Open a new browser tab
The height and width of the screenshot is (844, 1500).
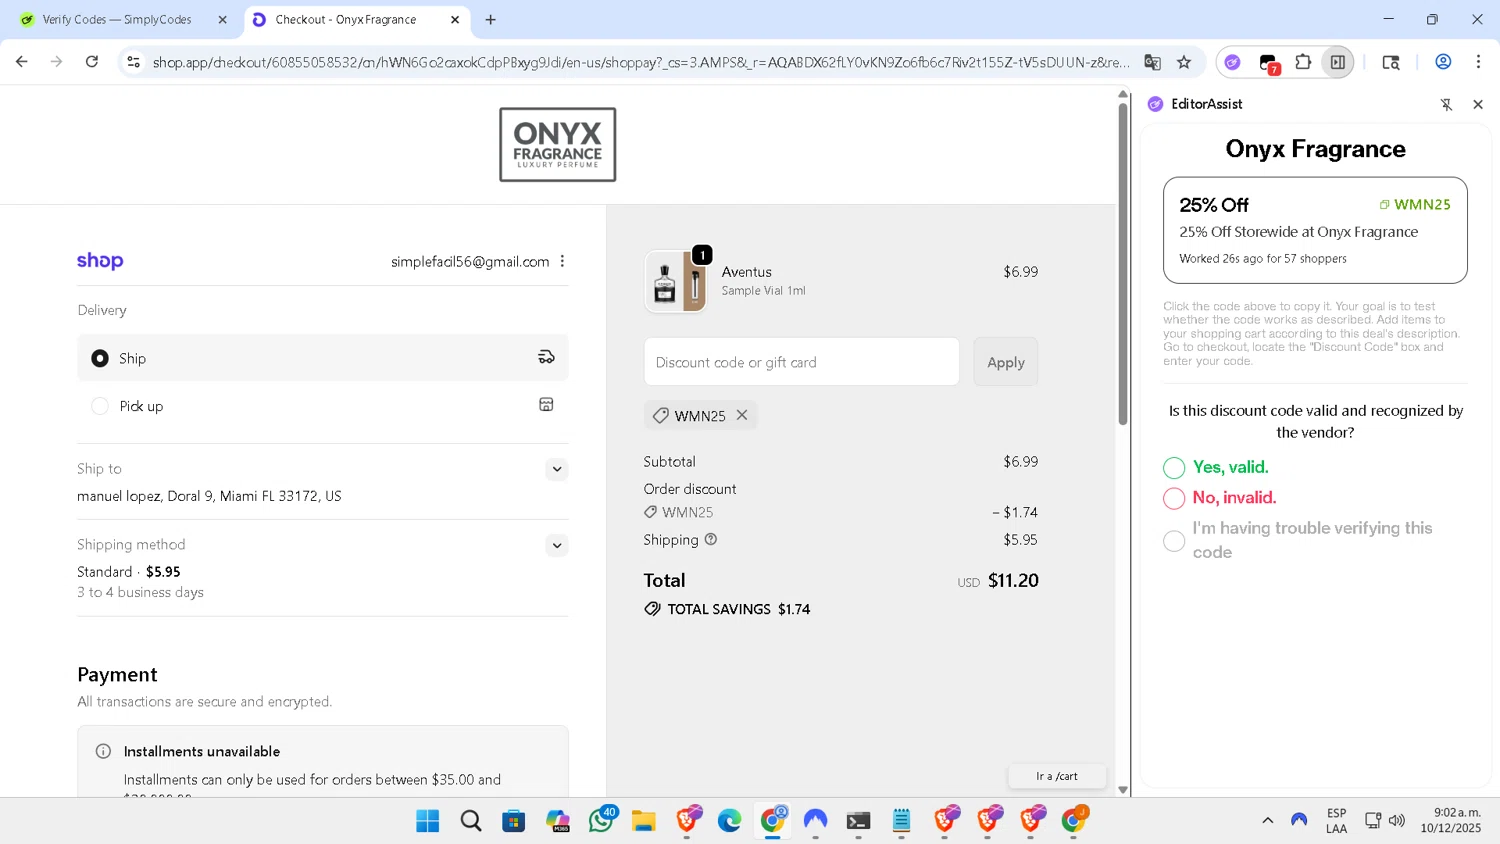pyautogui.click(x=490, y=19)
